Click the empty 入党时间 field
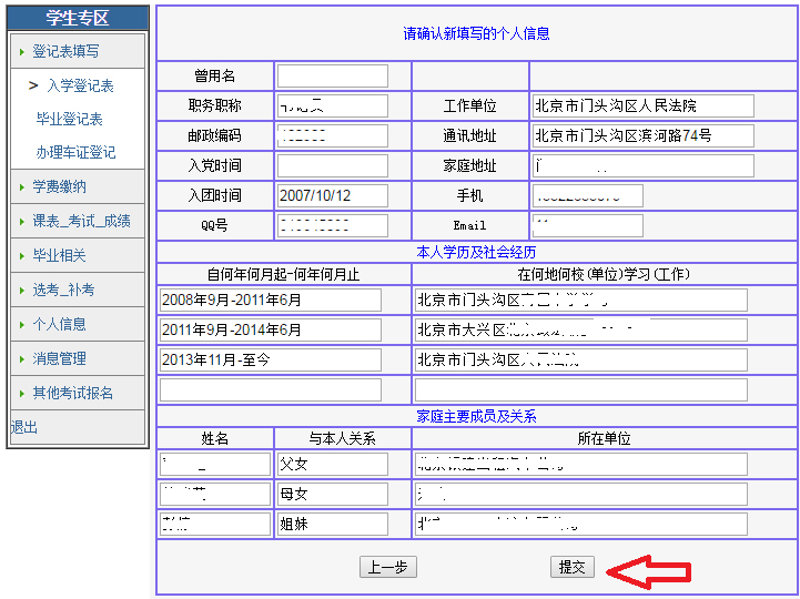The height and width of the screenshot is (599, 800). pos(332,166)
